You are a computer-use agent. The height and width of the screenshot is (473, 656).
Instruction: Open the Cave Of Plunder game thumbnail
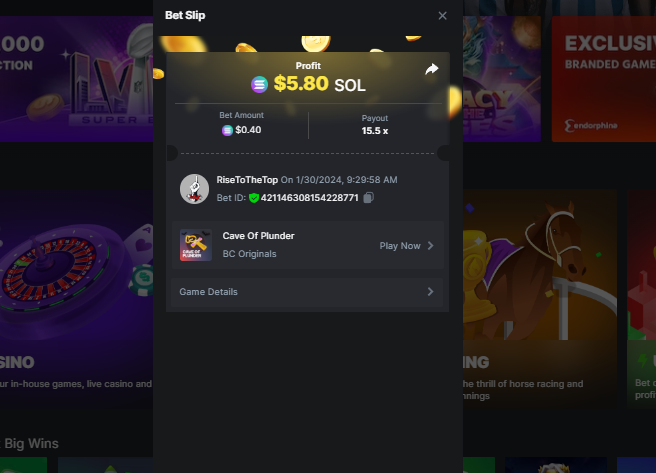196,245
